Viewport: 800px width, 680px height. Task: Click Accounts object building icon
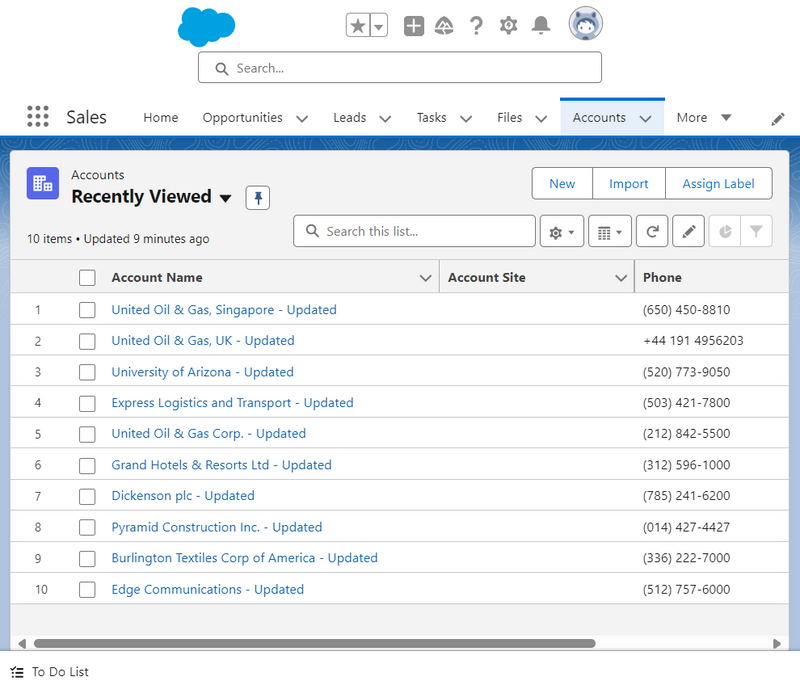(43, 183)
